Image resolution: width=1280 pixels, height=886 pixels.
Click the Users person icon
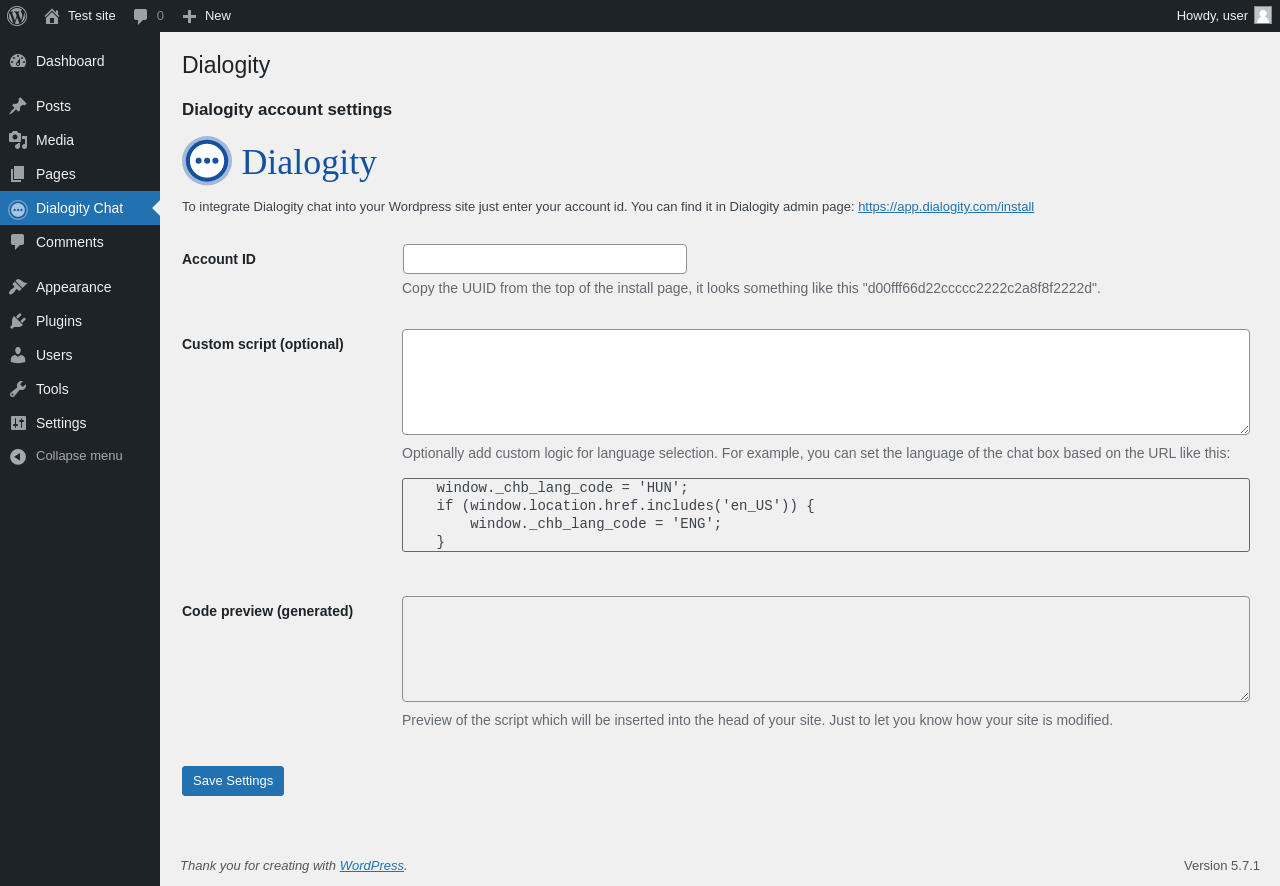pyautogui.click(x=18, y=355)
